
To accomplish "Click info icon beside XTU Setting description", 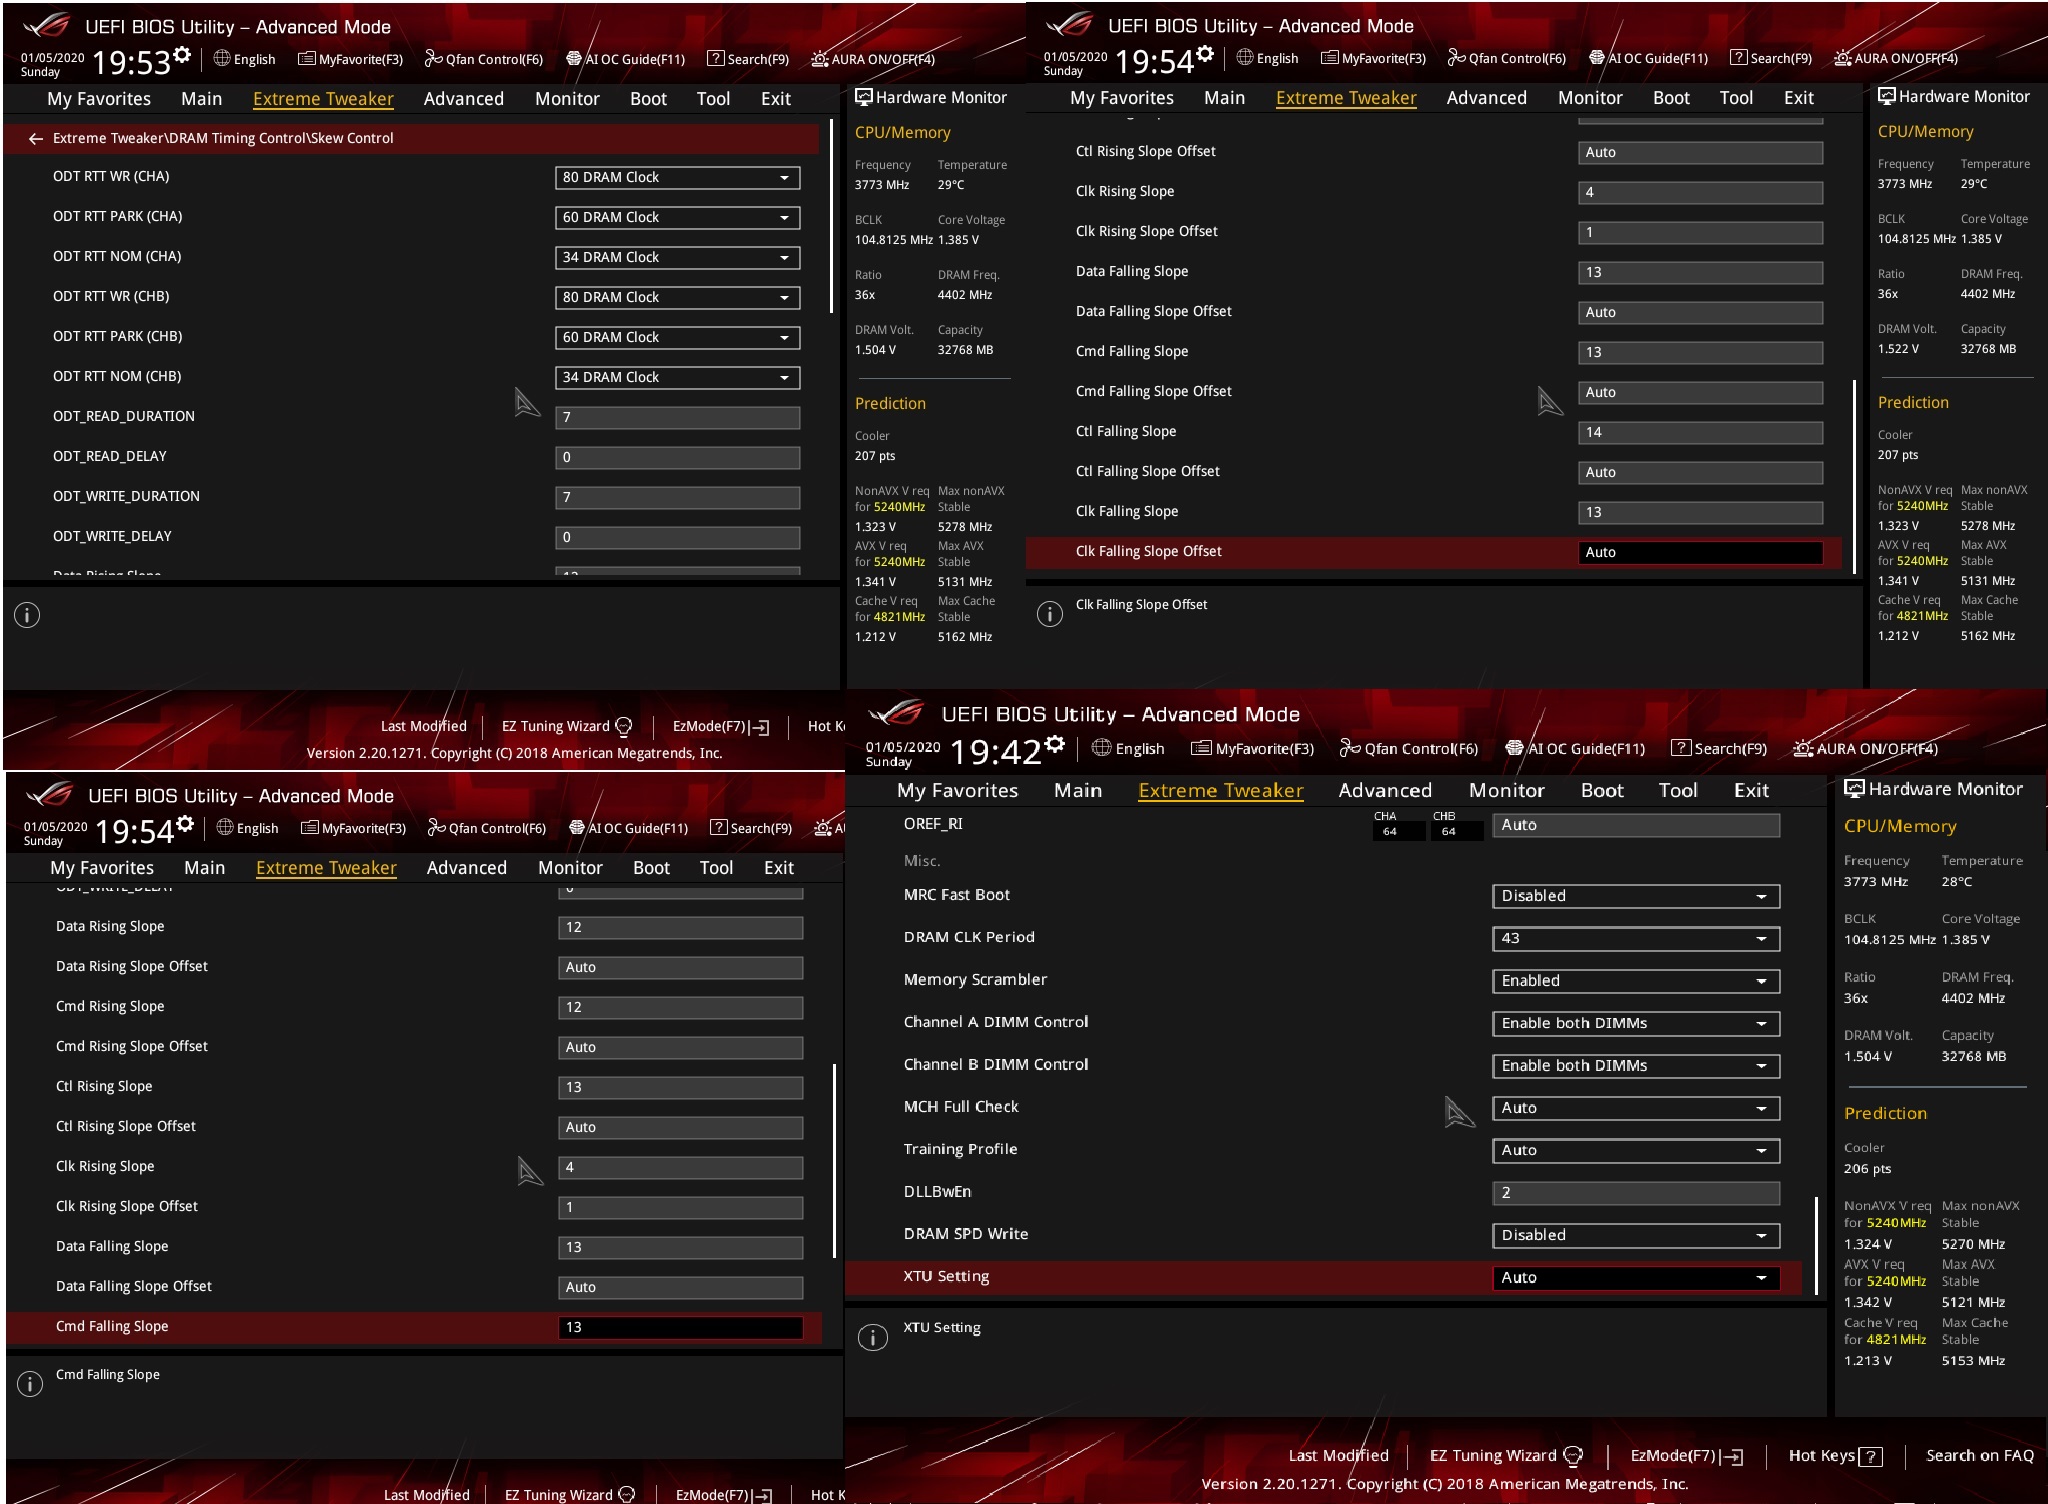I will click(x=872, y=1338).
